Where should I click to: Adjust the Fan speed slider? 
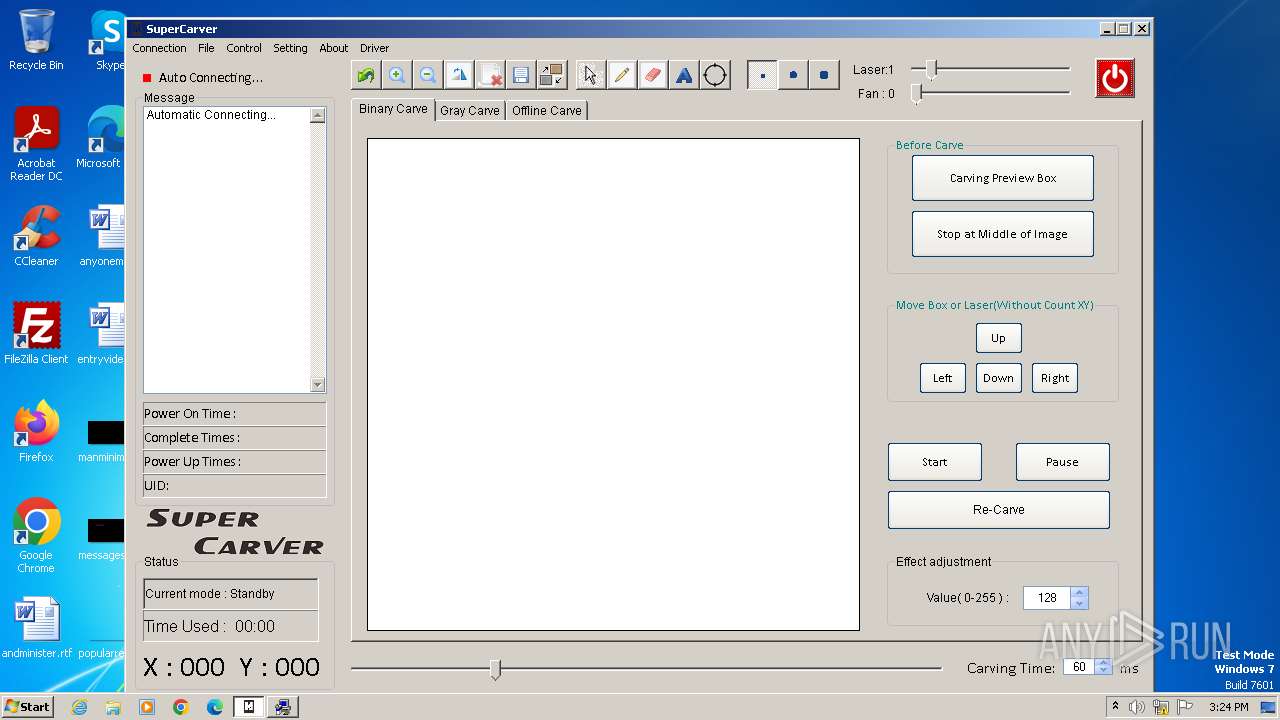917,93
